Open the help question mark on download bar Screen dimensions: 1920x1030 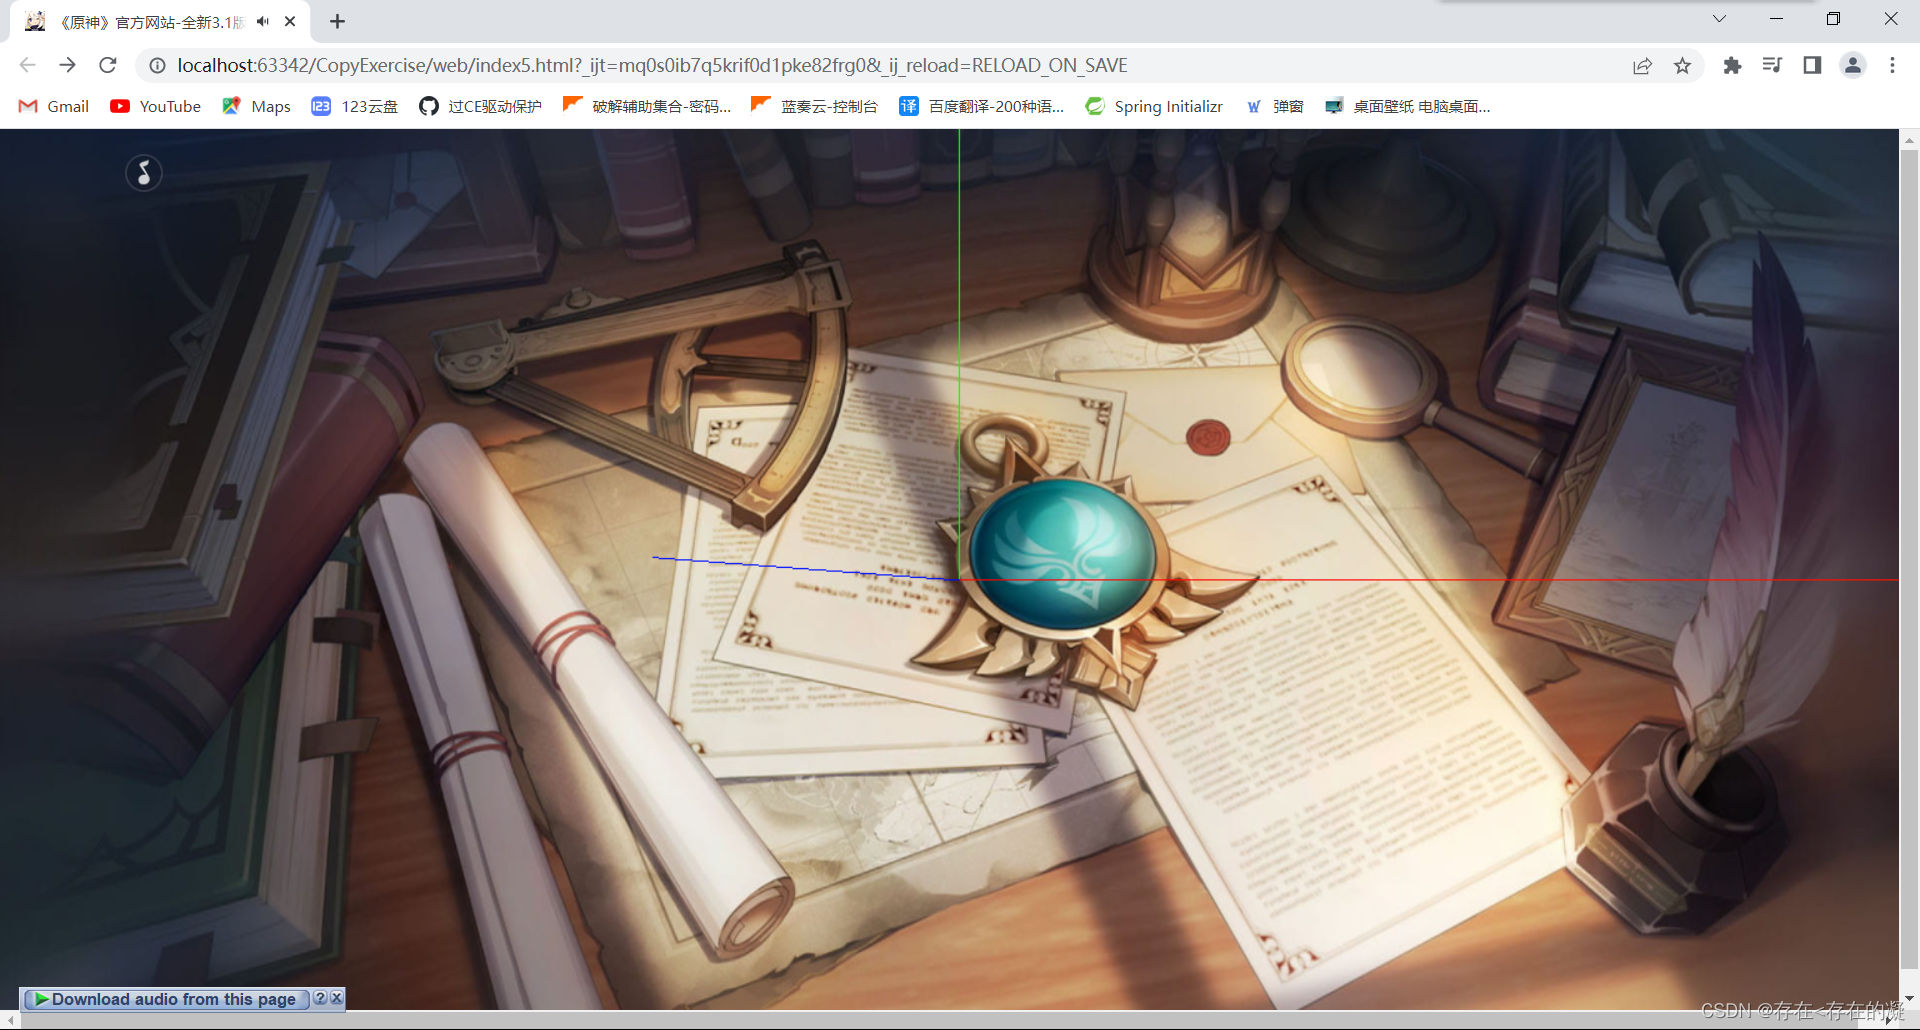click(320, 998)
